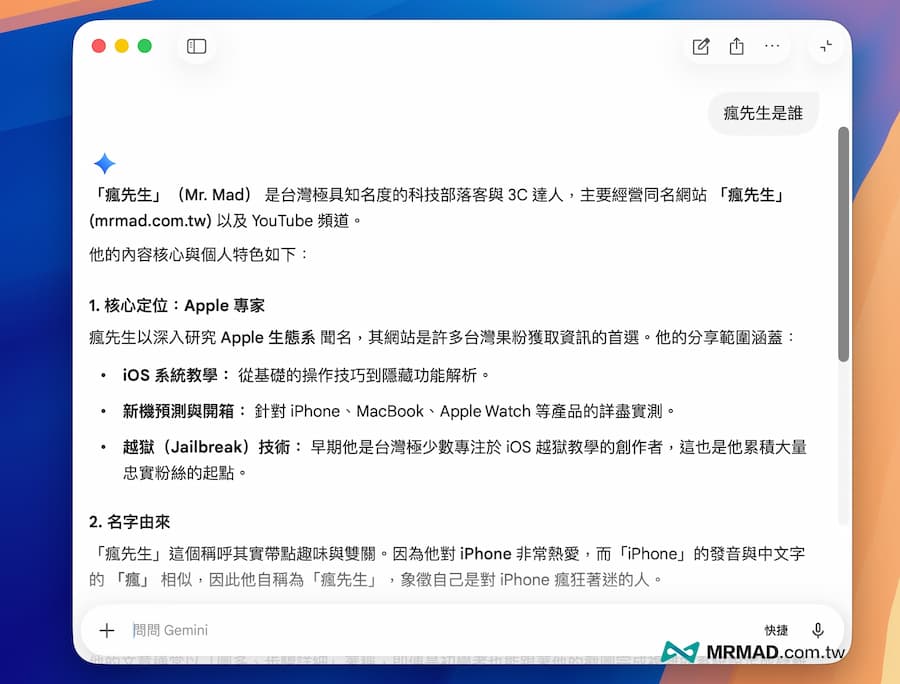Select the user message bubble 瘋先生是誰

click(x=762, y=113)
